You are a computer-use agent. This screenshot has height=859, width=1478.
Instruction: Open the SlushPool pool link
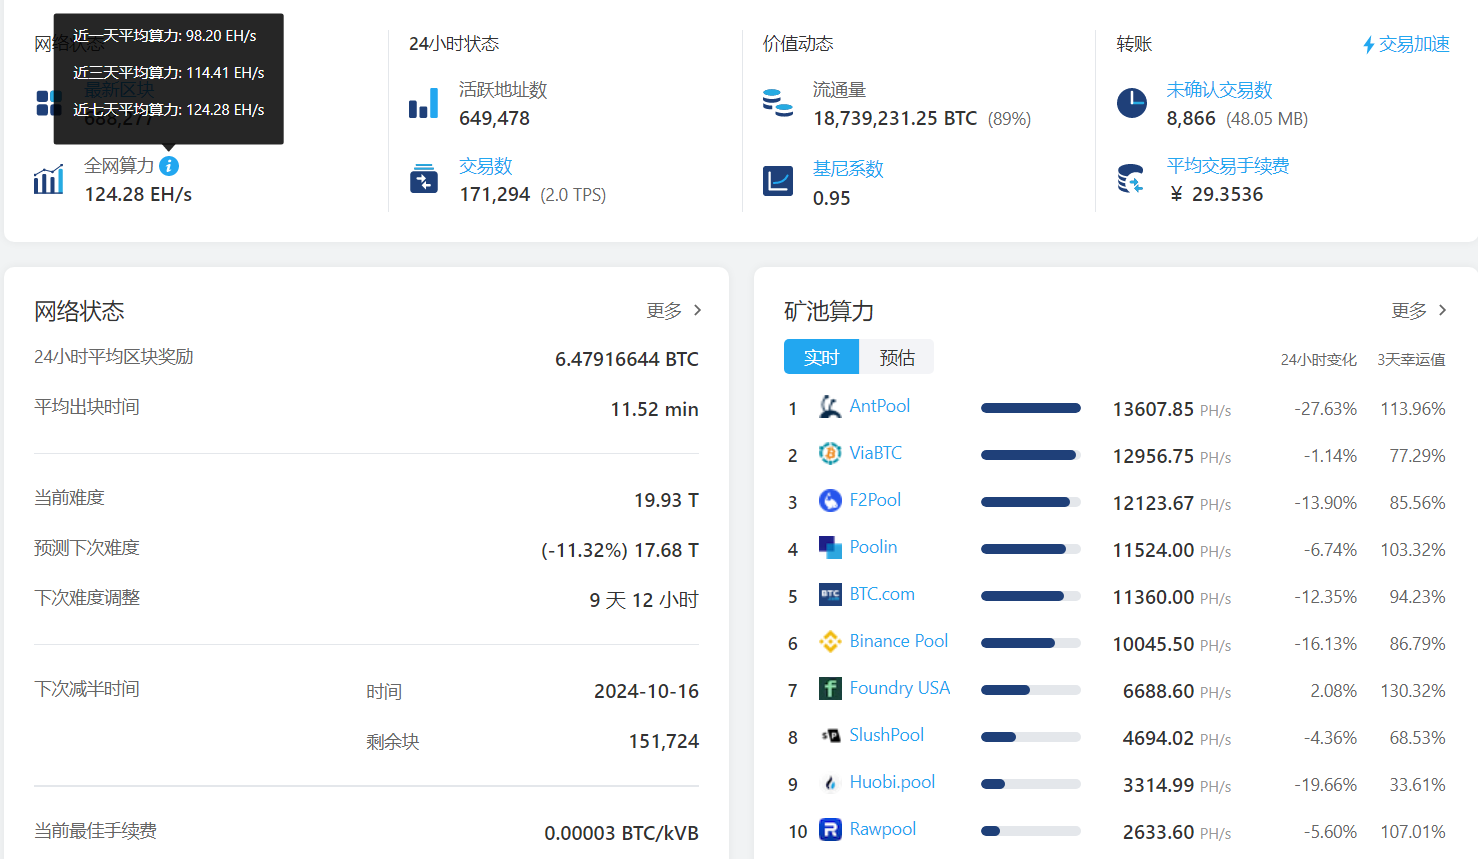(887, 735)
